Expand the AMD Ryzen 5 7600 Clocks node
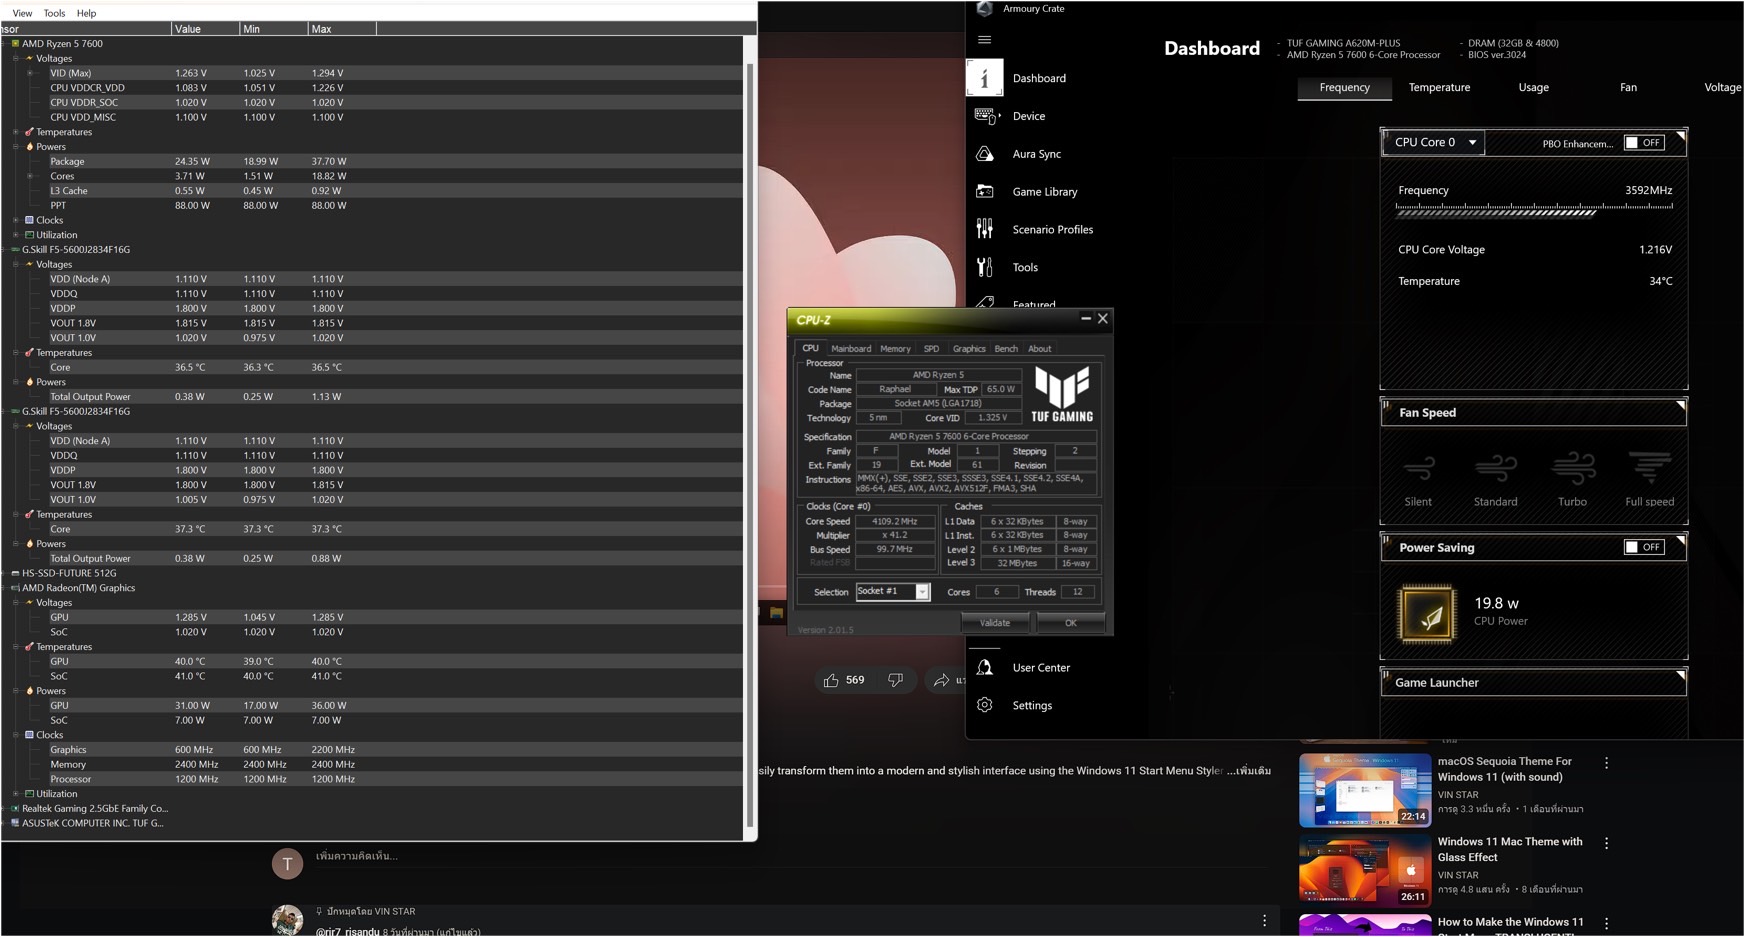 pos(17,220)
